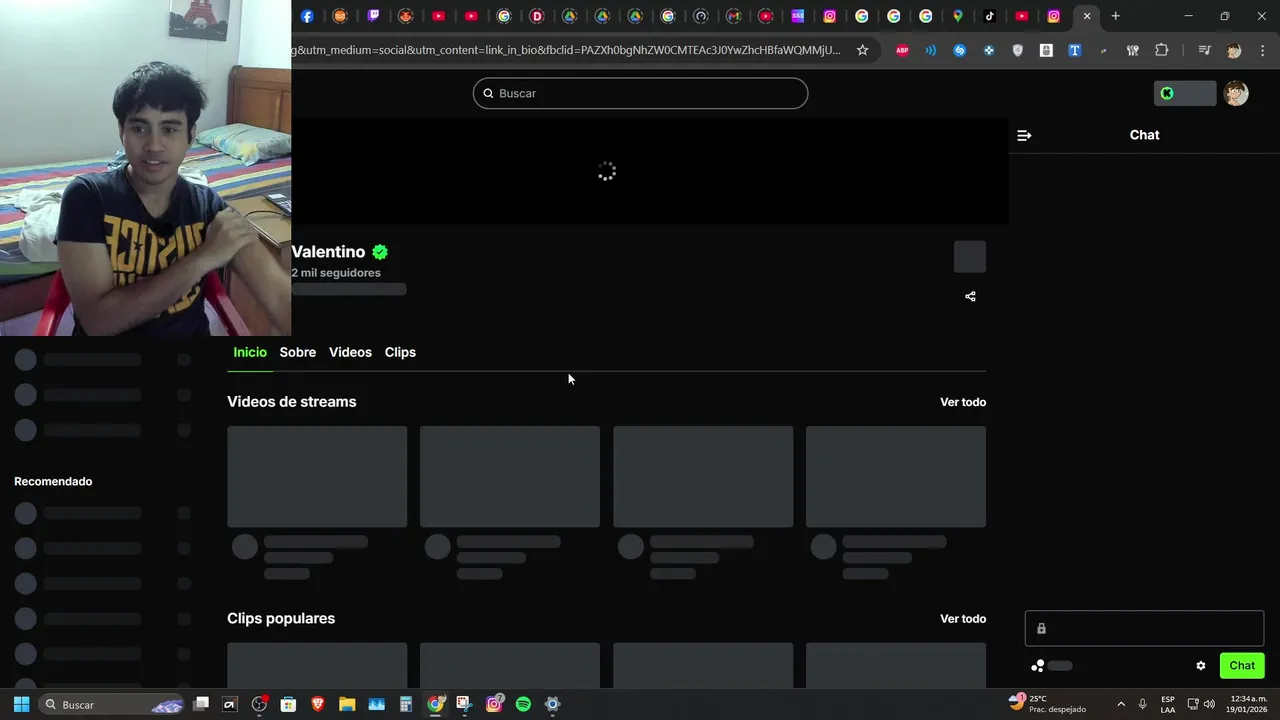Open the Windows Start menu
The image size is (1280, 720).
[21, 704]
